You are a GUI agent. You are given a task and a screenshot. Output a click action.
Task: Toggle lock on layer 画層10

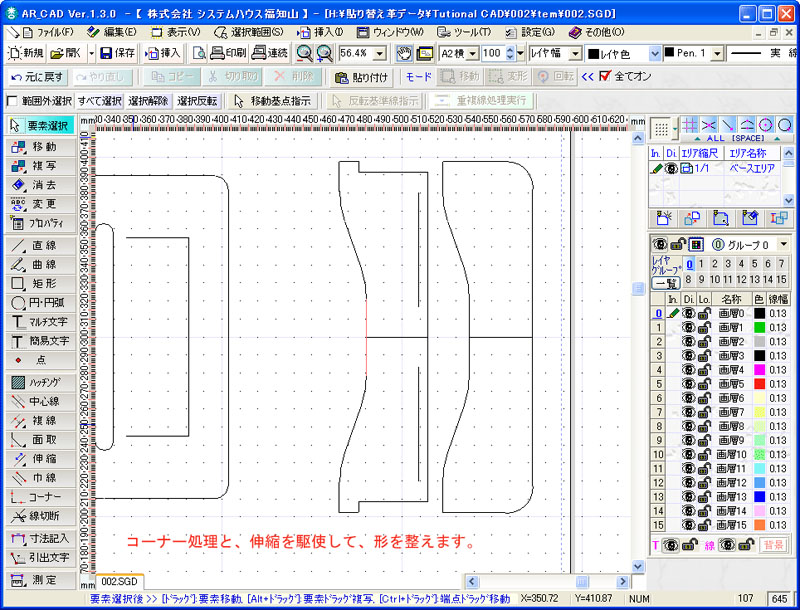click(x=705, y=454)
